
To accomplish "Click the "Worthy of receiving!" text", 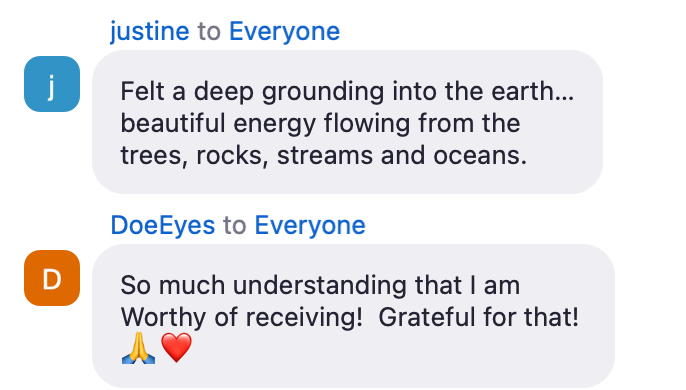I will click(242, 317).
